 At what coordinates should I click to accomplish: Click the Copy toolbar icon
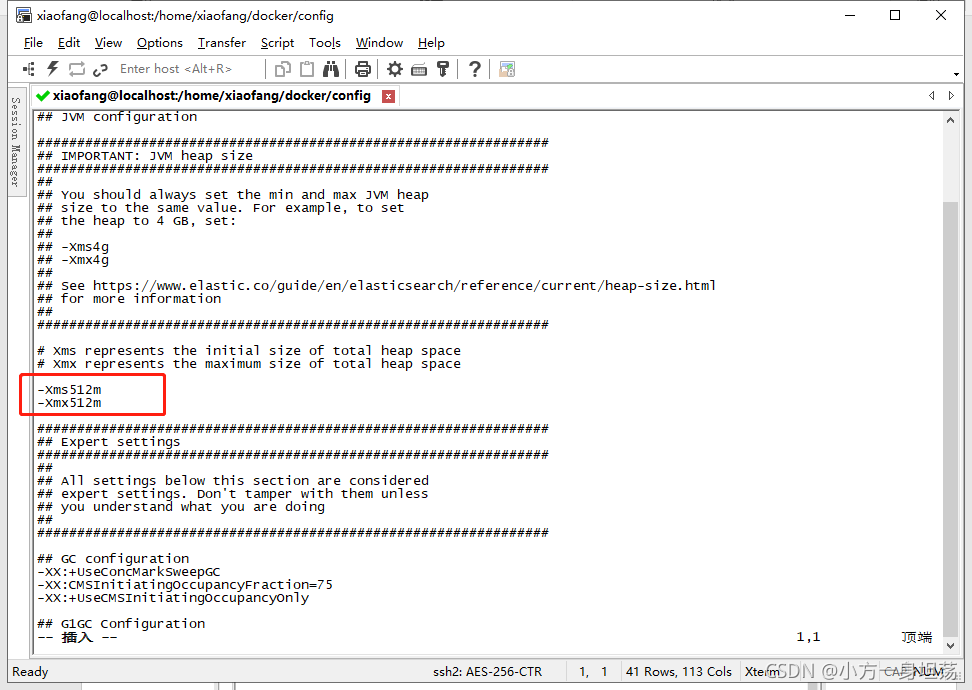pyautogui.click(x=283, y=69)
